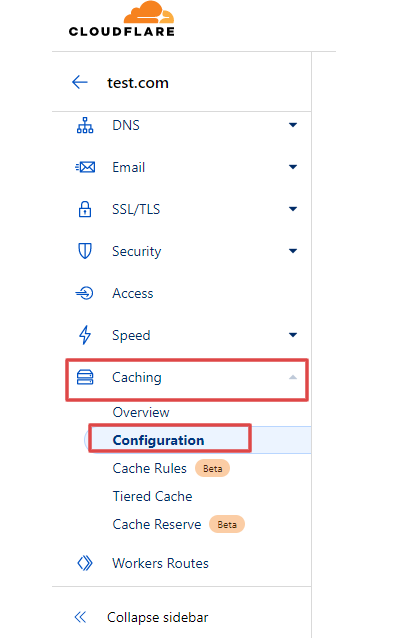The image size is (400, 638).
Task: Click the Collapse sidebar label
Action: 157,618
